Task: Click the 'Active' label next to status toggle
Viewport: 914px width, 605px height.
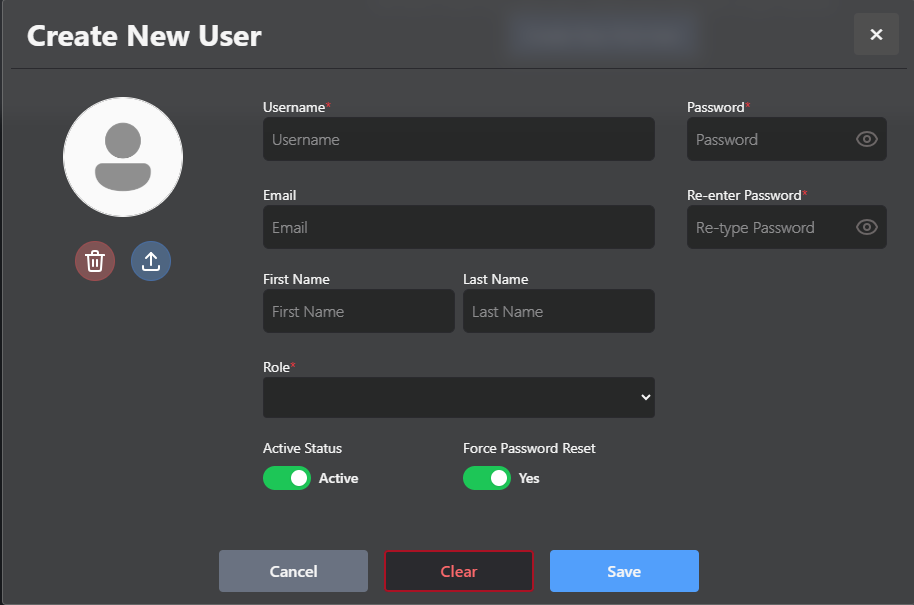Action: (339, 478)
